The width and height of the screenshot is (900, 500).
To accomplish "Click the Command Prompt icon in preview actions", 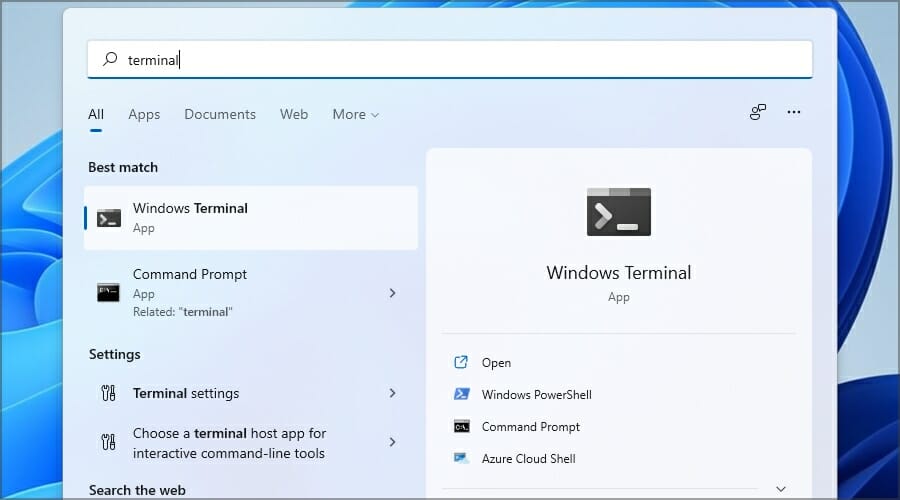I will click(x=461, y=427).
